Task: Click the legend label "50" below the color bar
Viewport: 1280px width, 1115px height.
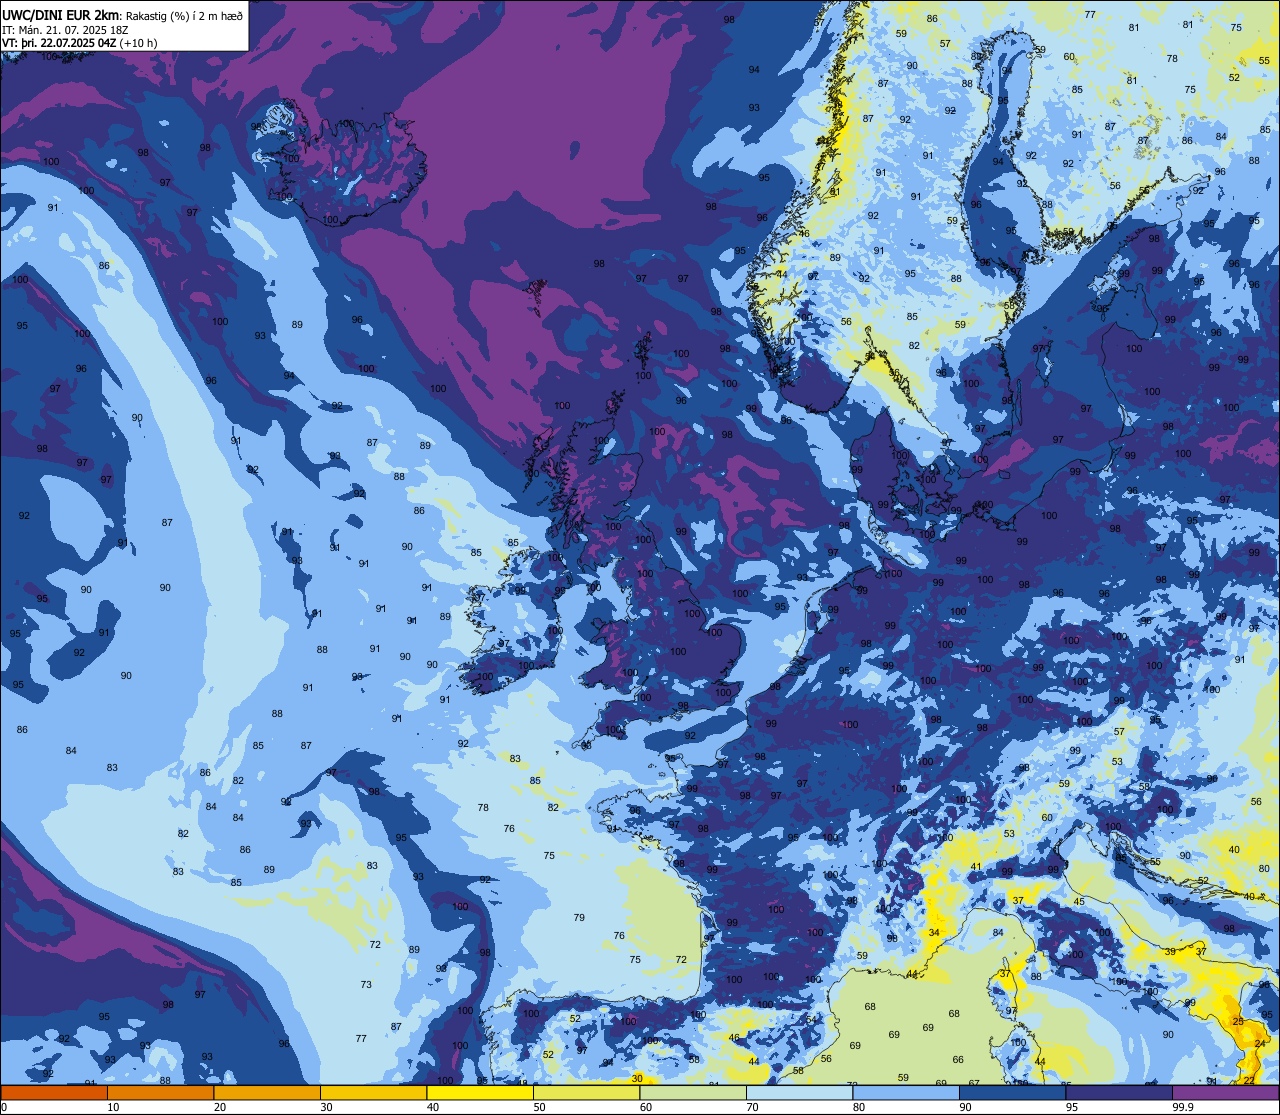Action: (x=540, y=1107)
